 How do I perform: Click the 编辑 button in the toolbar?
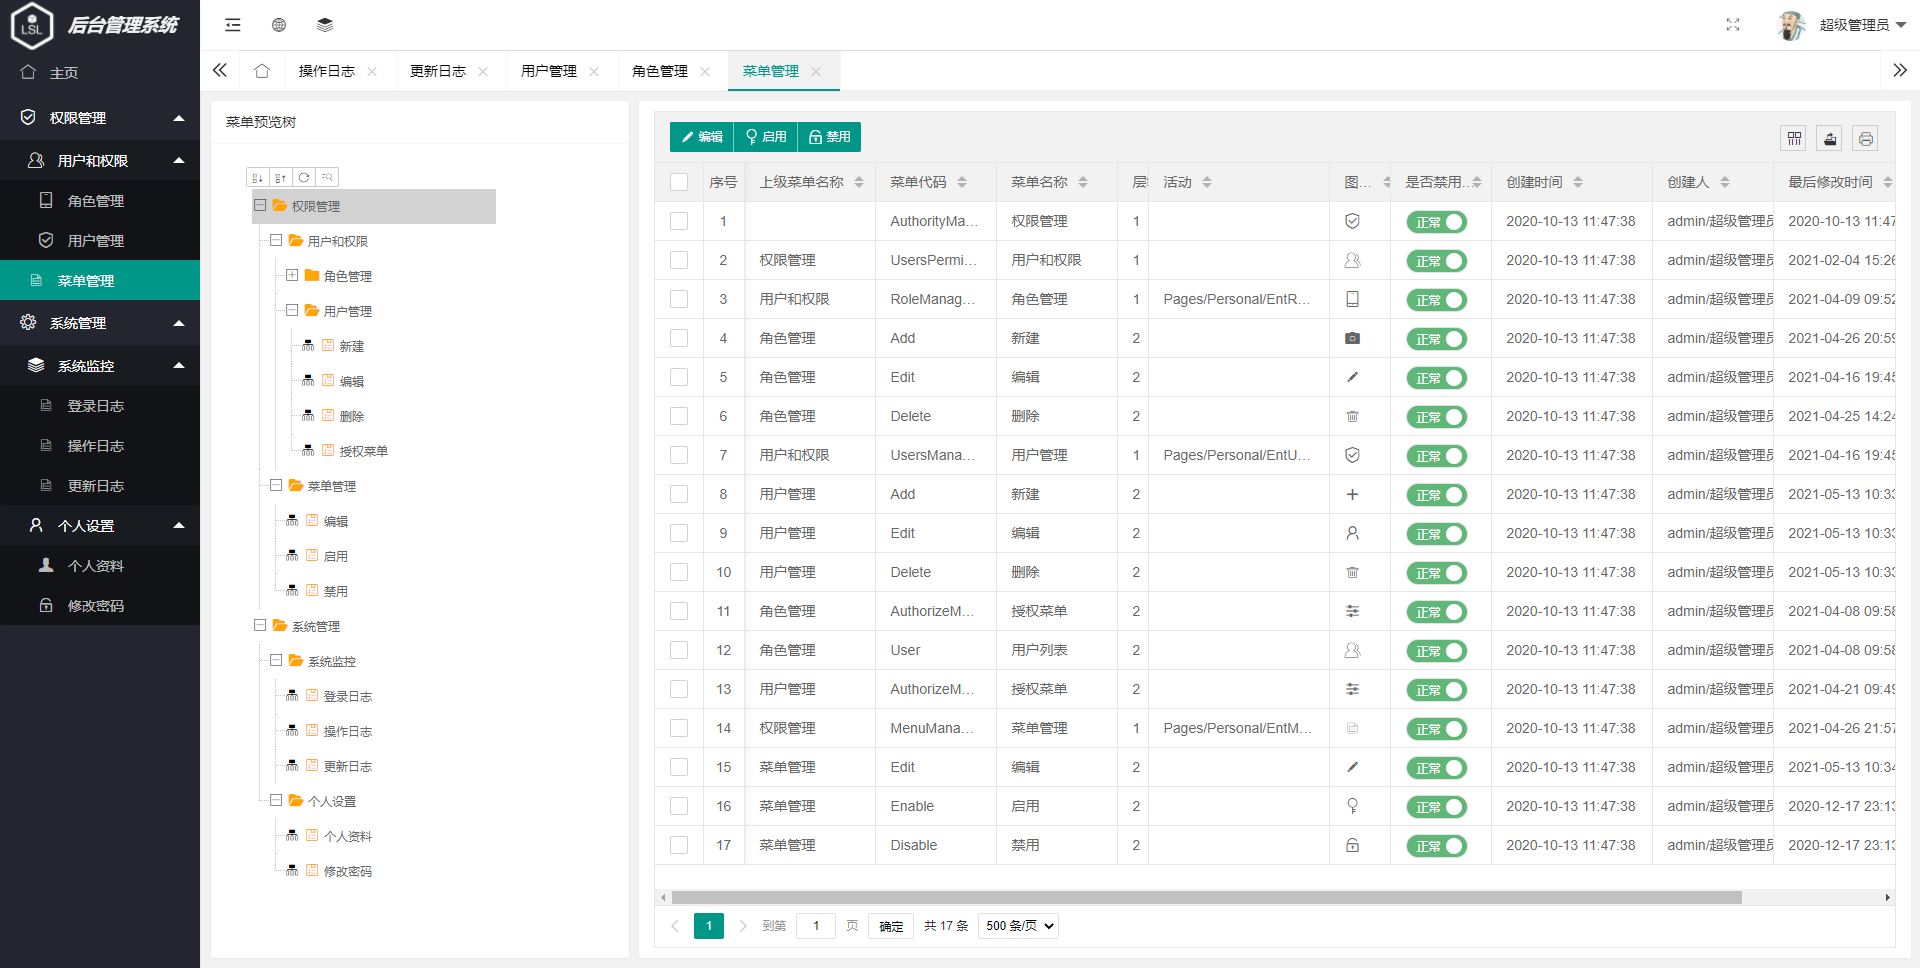(x=700, y=137)
